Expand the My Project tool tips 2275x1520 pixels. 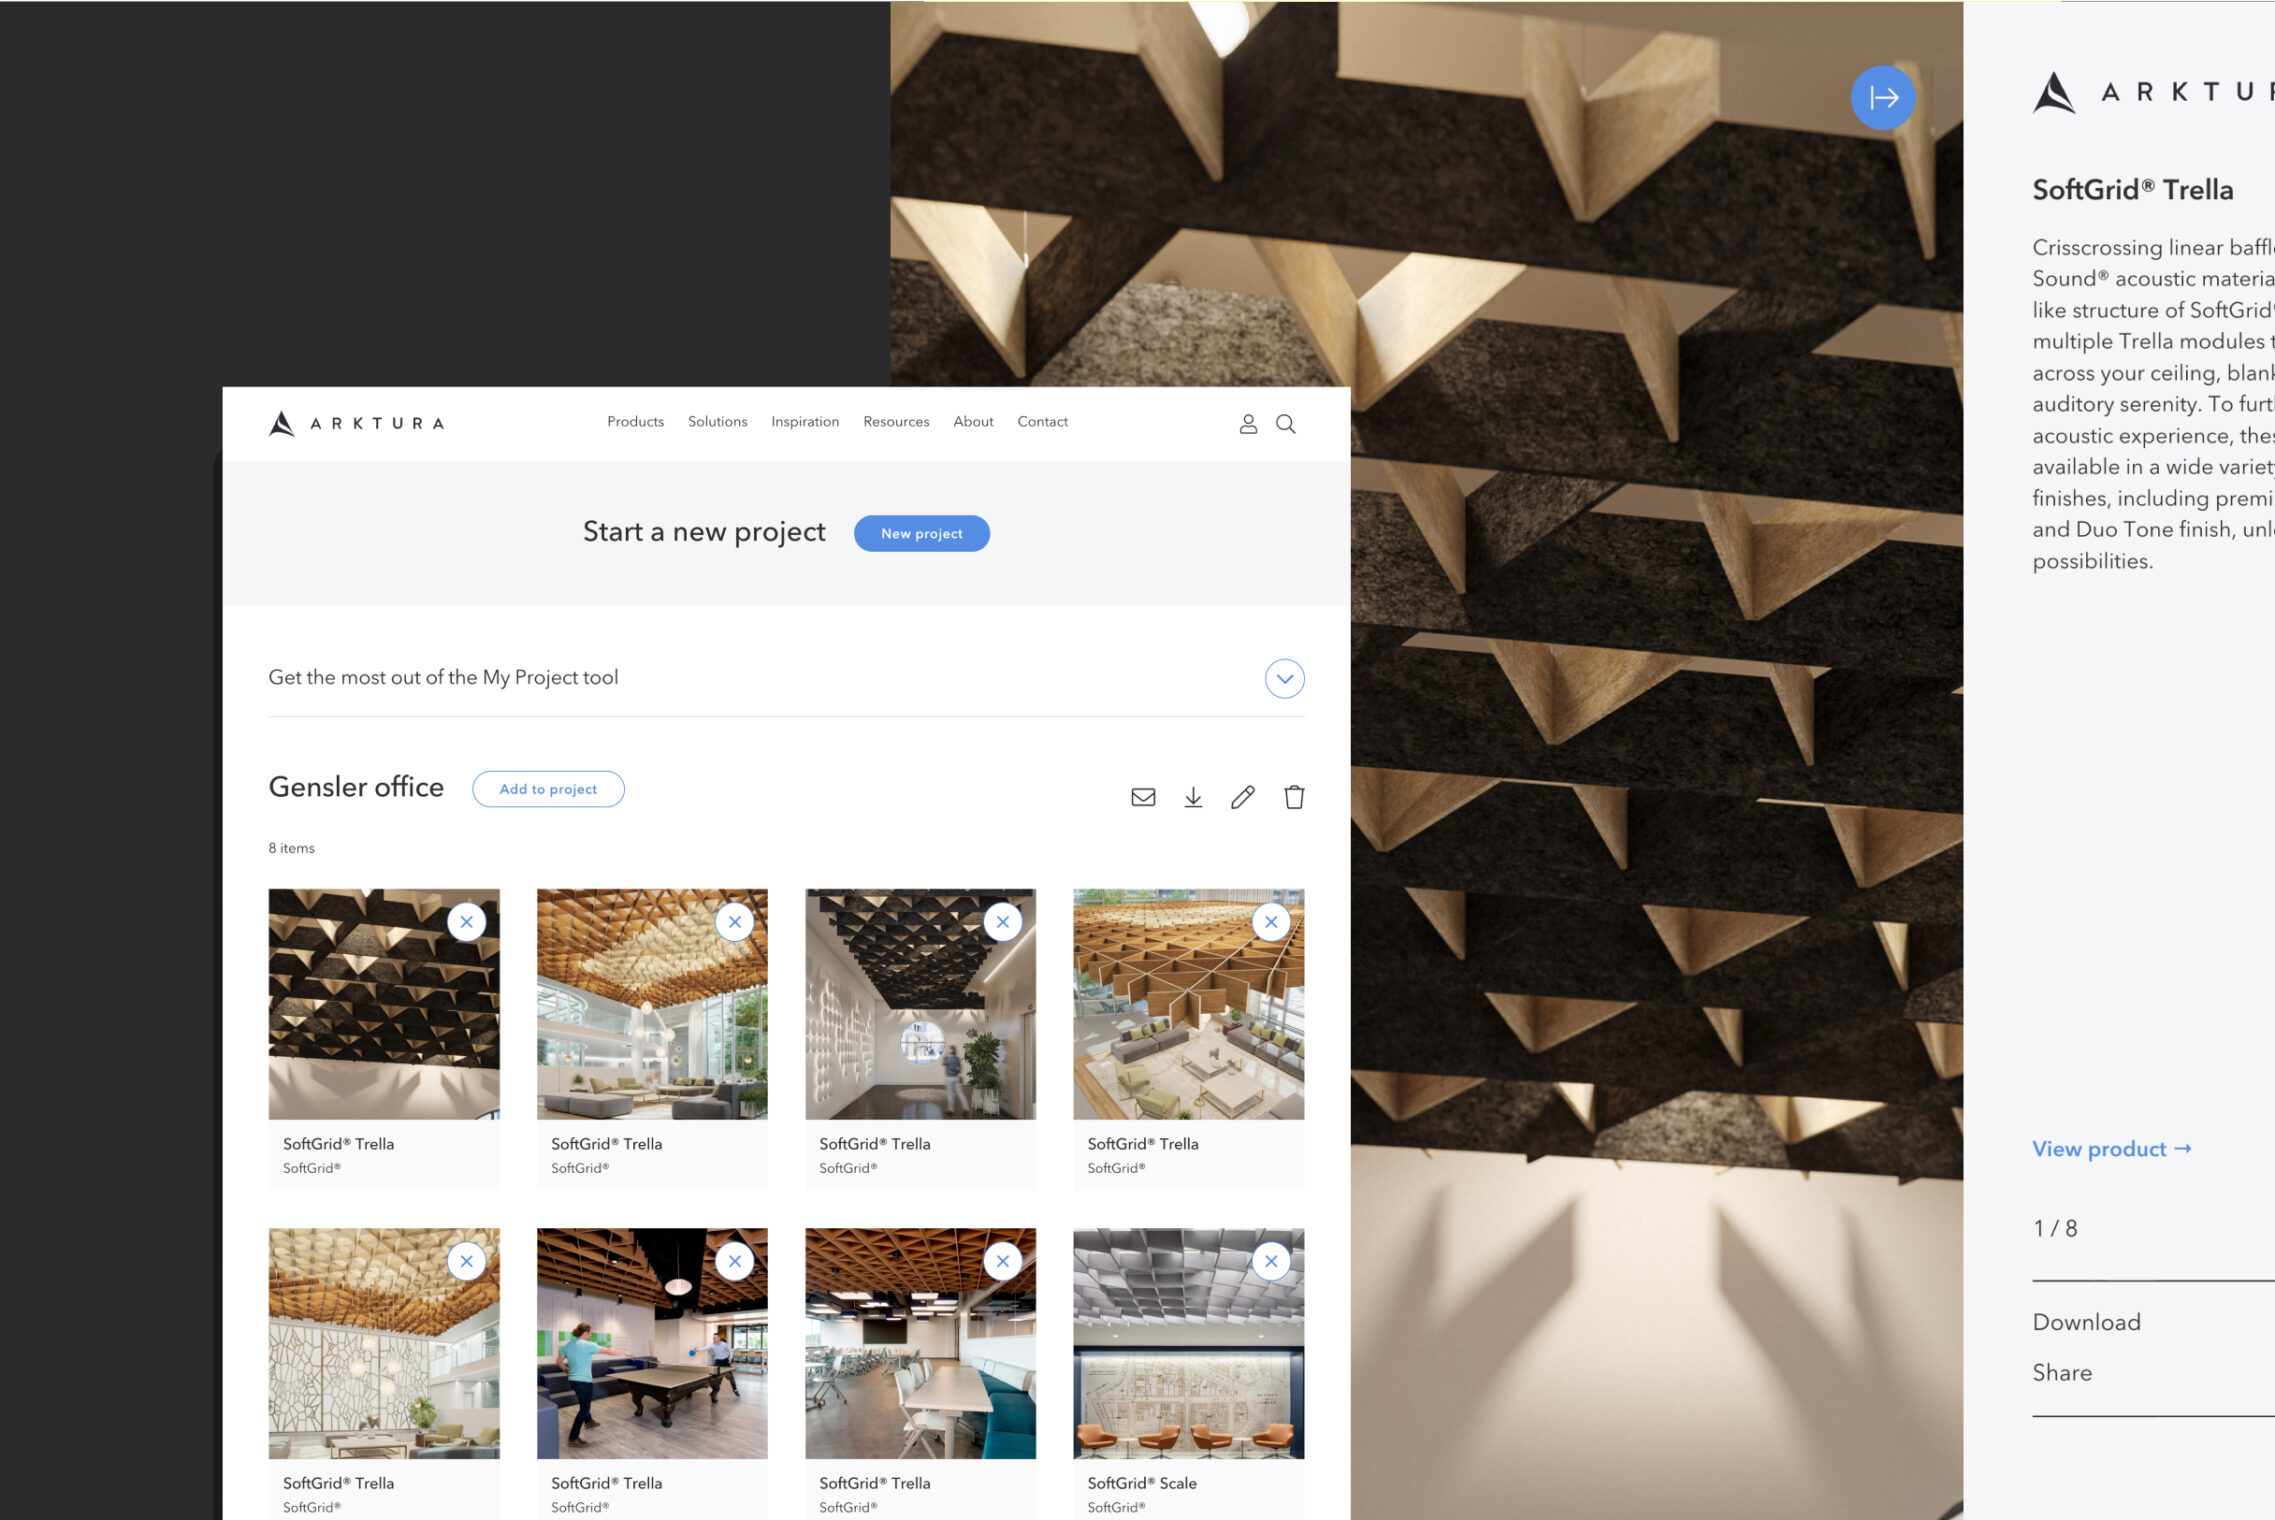1284,679
